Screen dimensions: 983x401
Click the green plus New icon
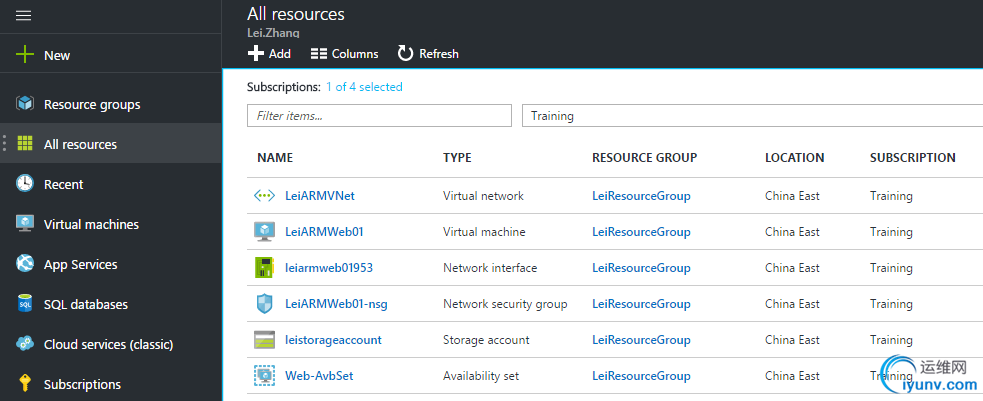[x=24, y=55]
